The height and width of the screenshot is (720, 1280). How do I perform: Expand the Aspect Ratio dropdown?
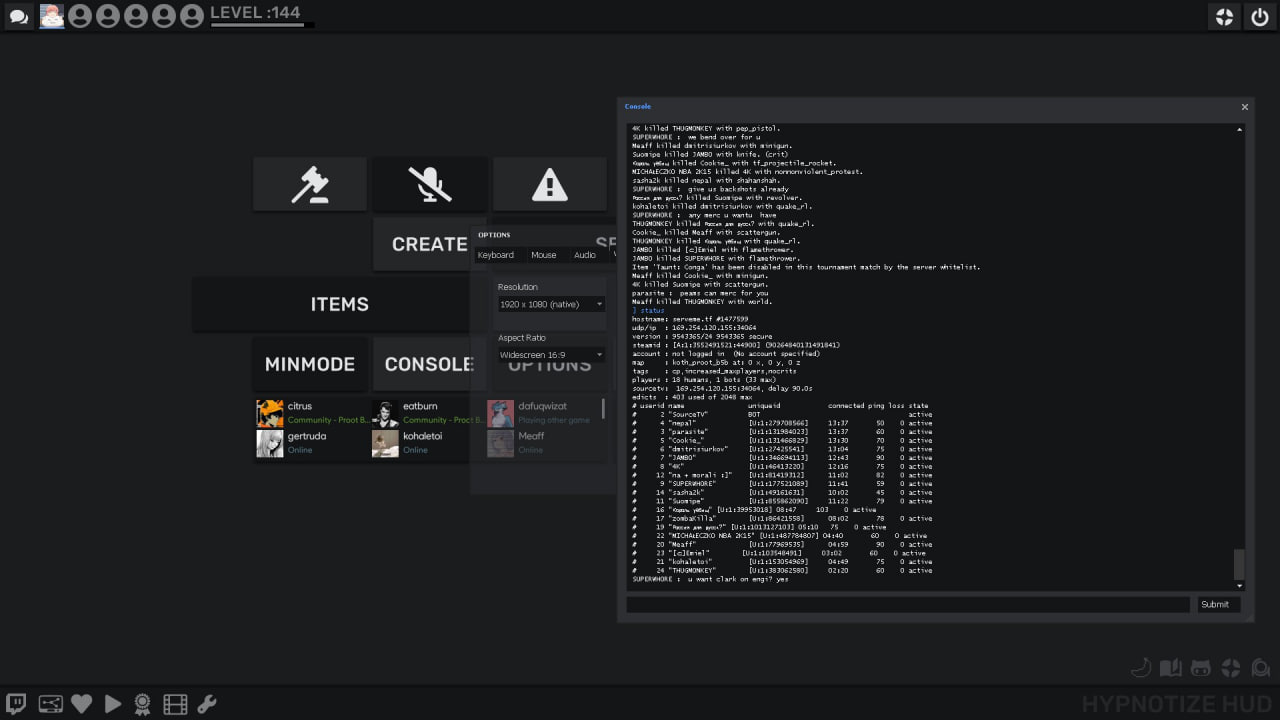tap(551, 355)
